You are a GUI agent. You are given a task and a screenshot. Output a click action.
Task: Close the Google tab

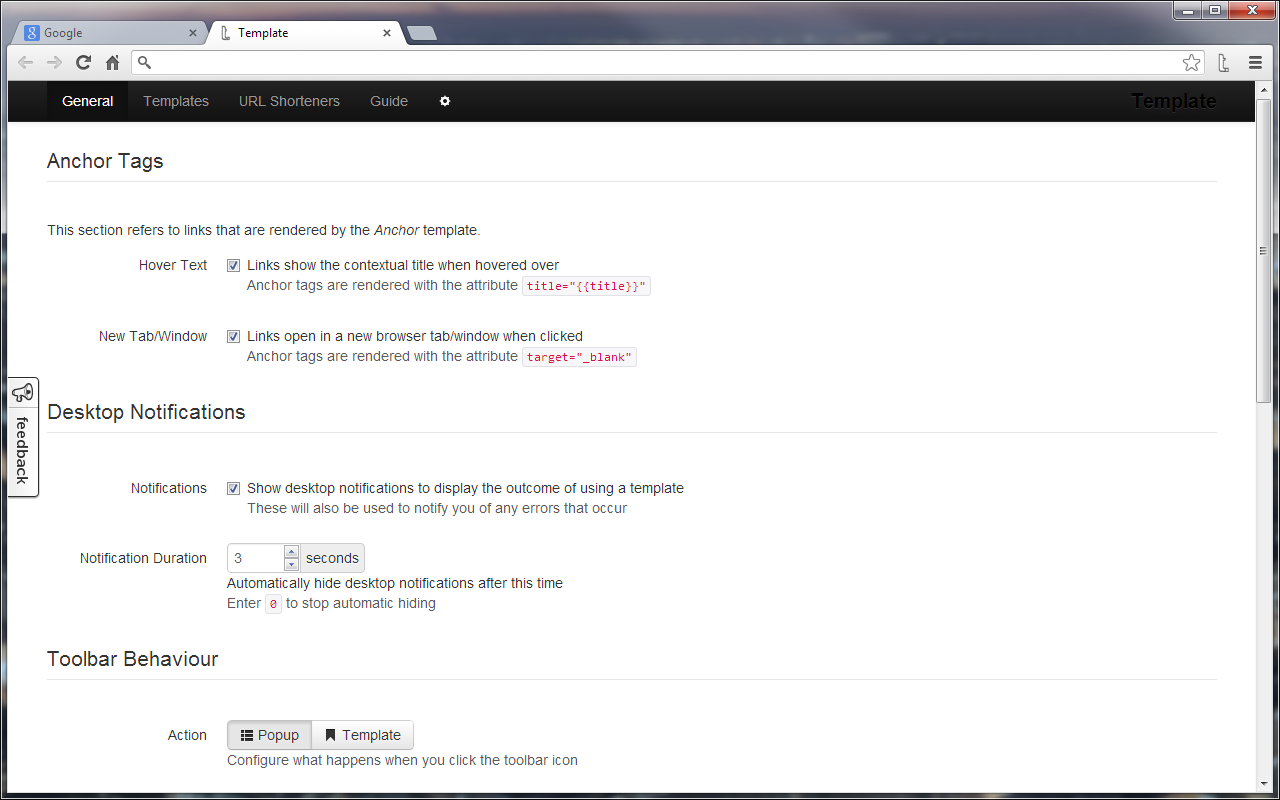(x=193, y=33)
